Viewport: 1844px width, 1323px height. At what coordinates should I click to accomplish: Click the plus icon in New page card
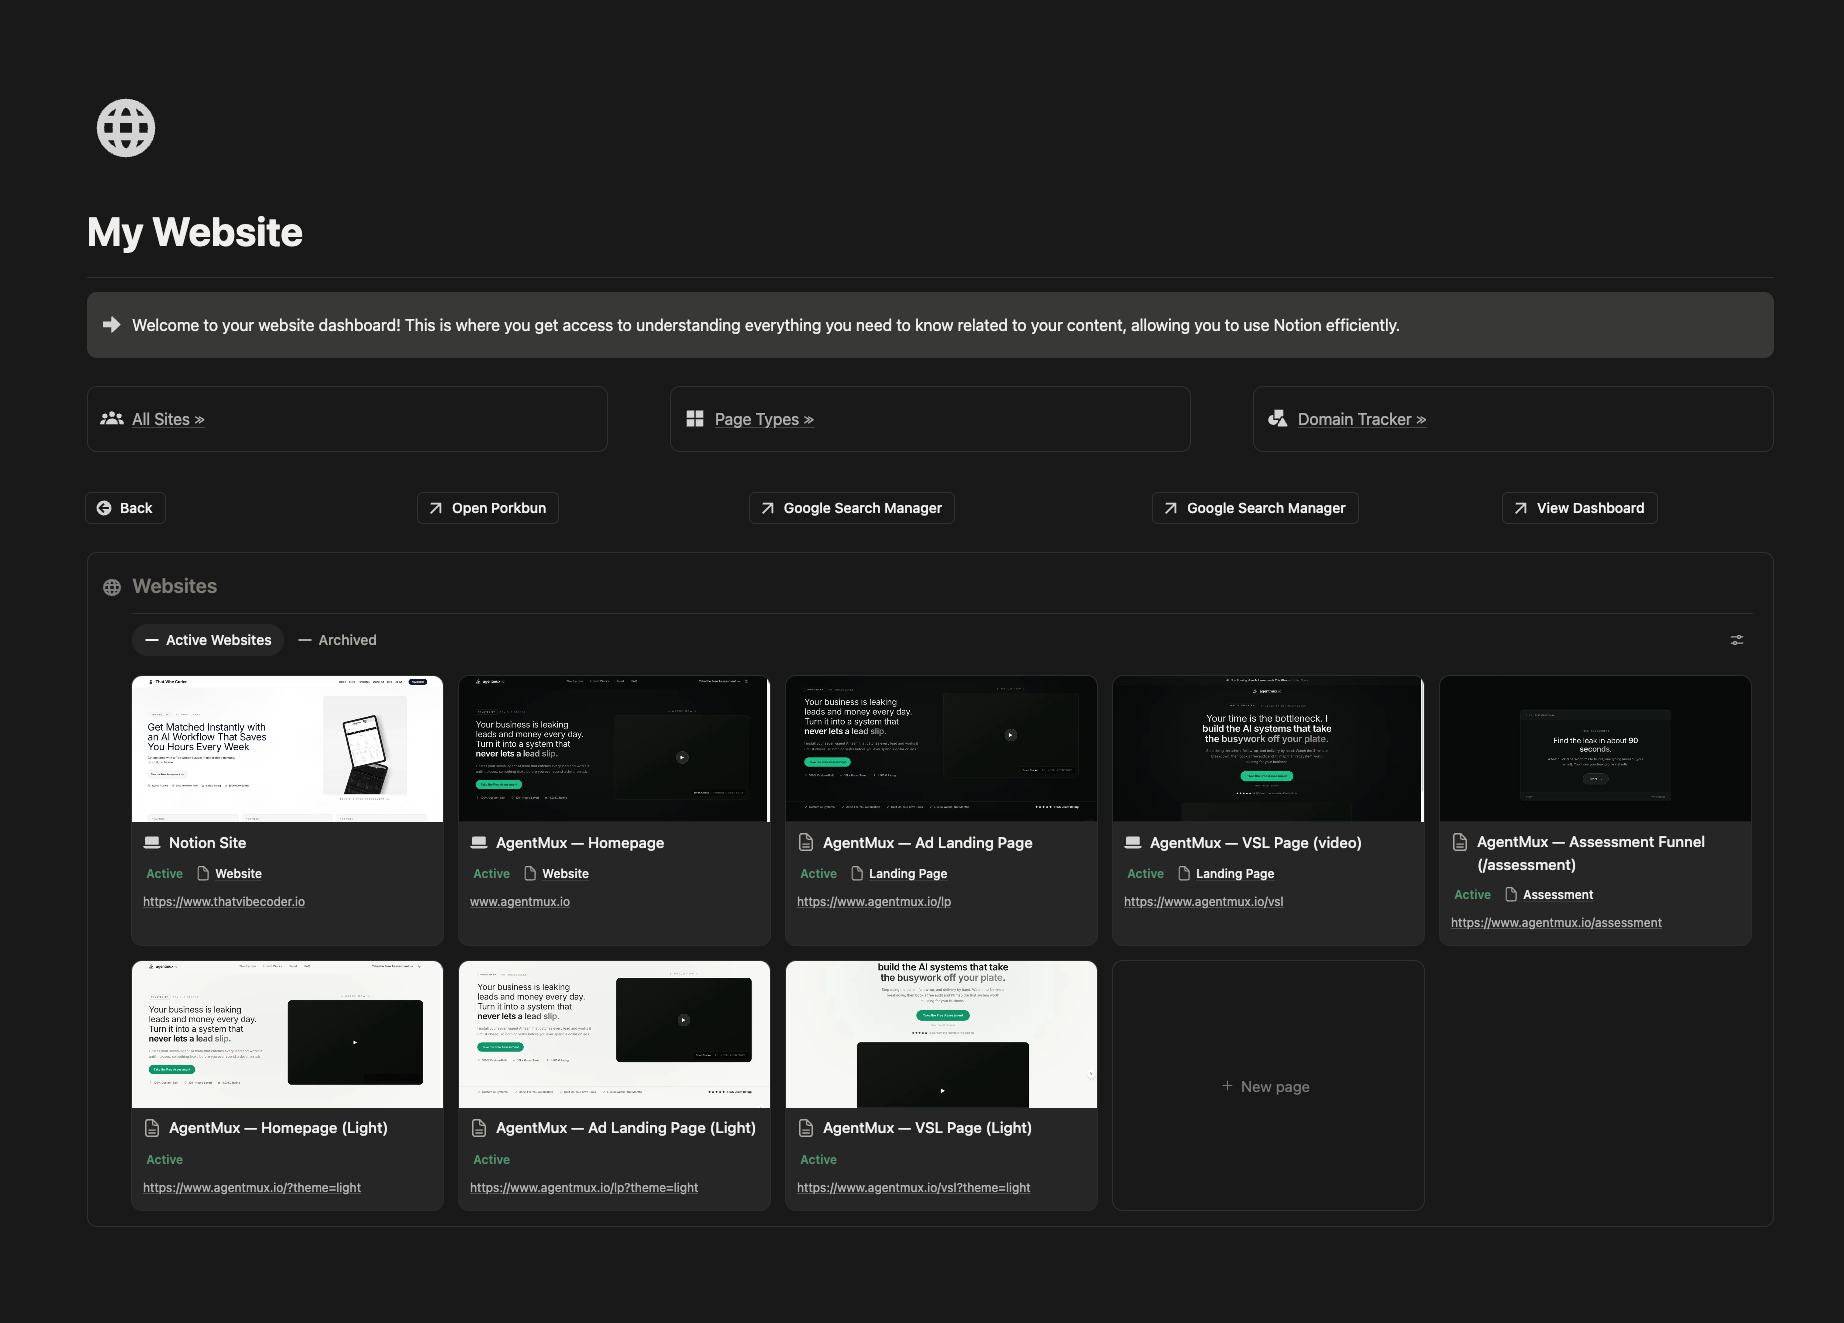(x=1227, y=1086)
